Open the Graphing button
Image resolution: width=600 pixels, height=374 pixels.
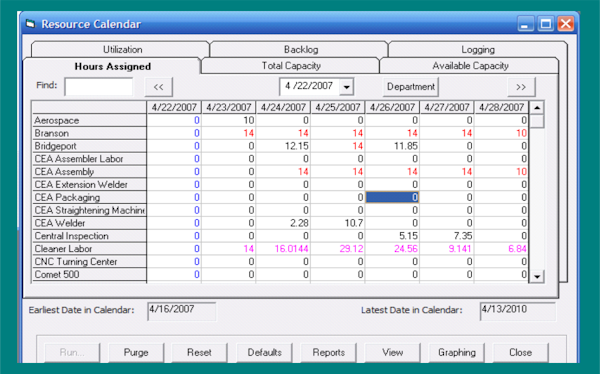[457, 352]
